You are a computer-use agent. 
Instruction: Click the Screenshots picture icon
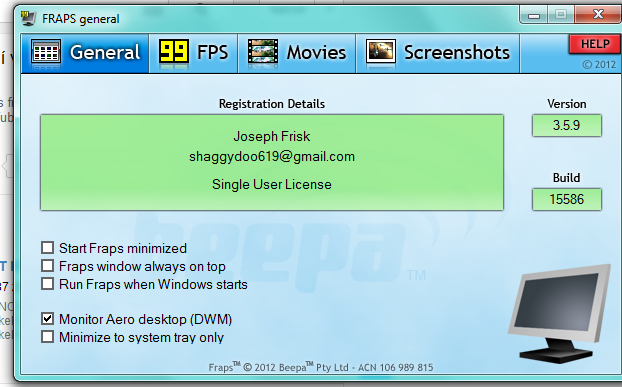click(380, 52)
